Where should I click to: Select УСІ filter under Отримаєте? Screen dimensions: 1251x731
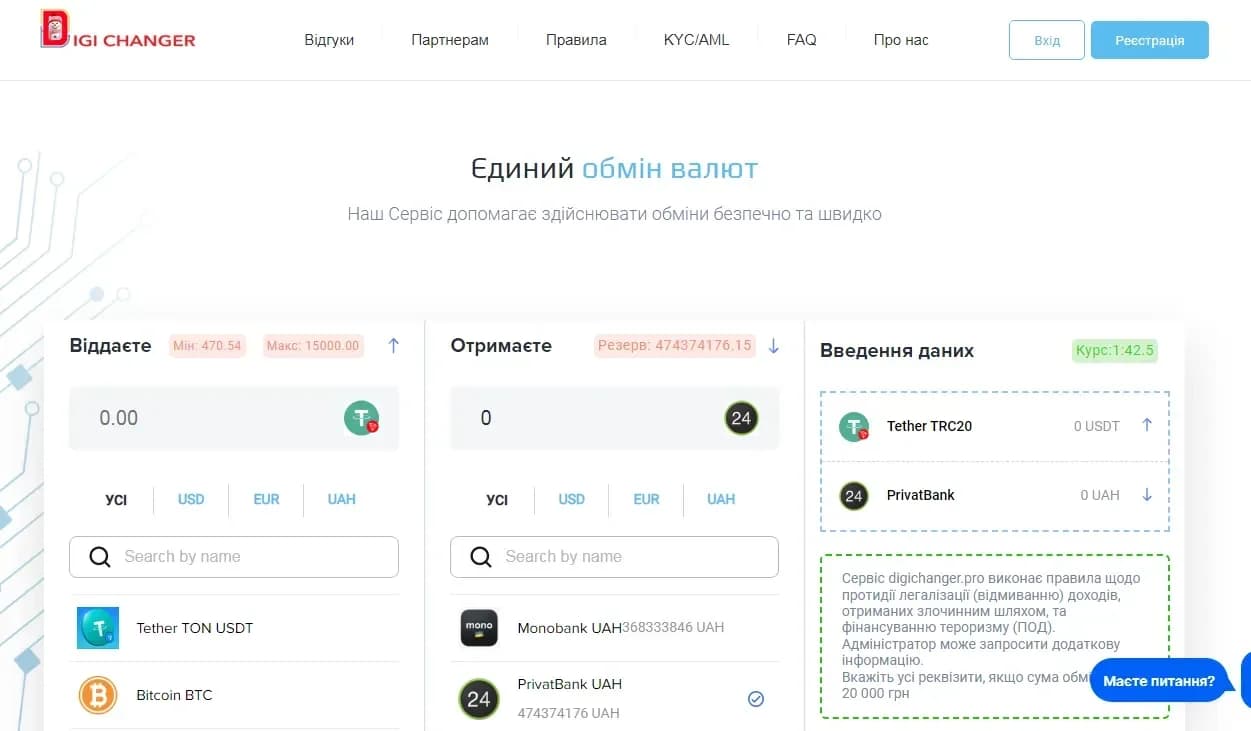point(497,499)
